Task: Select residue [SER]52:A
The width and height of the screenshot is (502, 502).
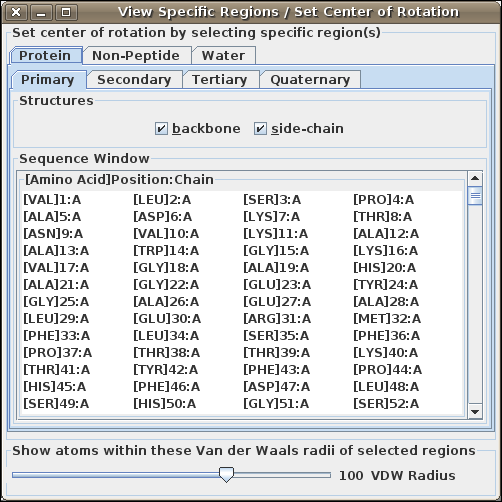Action: pos(386,404)
